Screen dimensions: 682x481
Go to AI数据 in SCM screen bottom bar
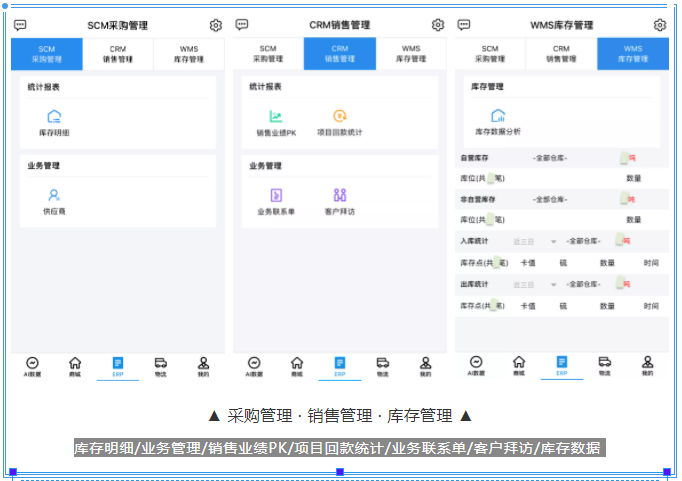tap(32, 366)
